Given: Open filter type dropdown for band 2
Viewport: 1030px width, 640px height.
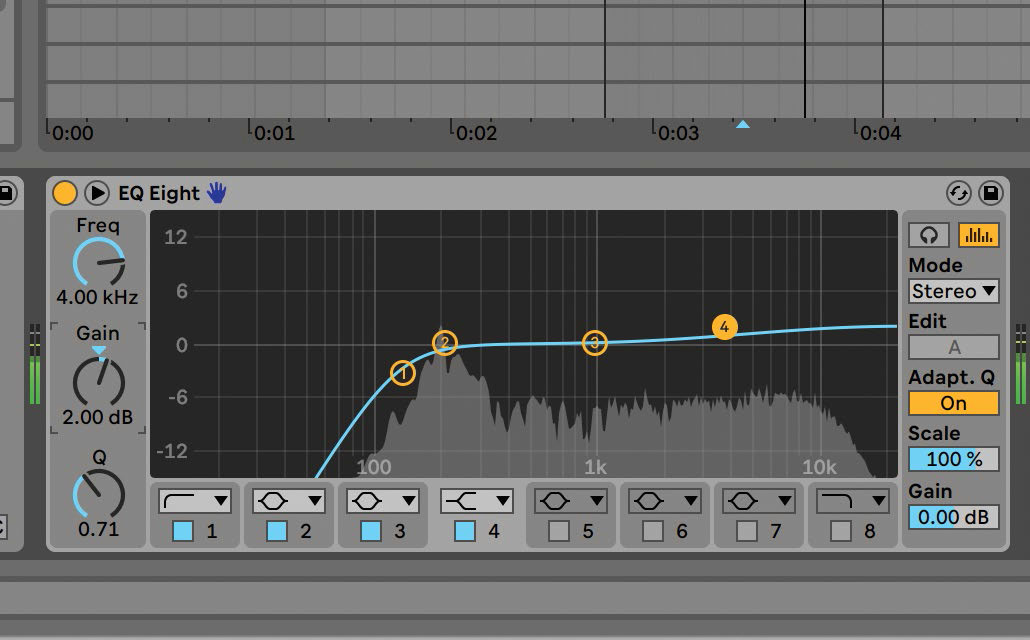Looking at the screenshot, I should (288, 501).
